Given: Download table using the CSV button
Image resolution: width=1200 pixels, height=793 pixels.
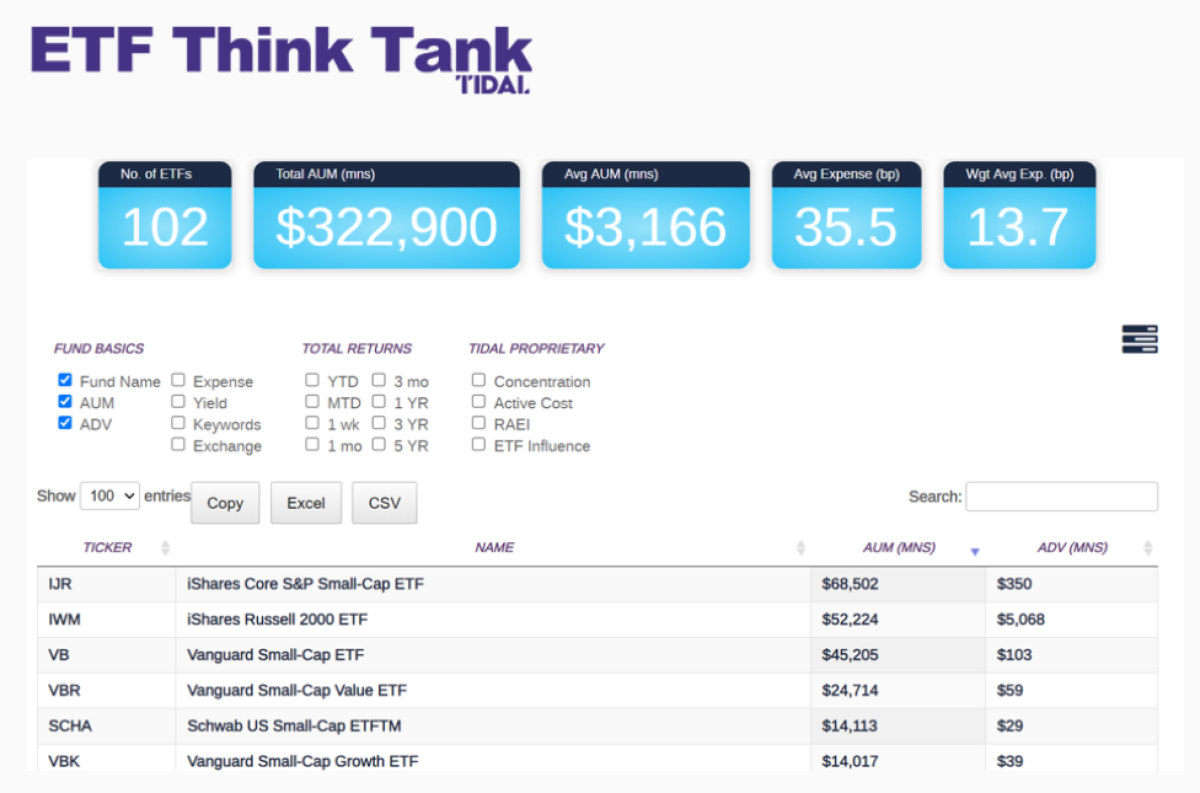Looking at the screenshot, I should coord(384,503).
